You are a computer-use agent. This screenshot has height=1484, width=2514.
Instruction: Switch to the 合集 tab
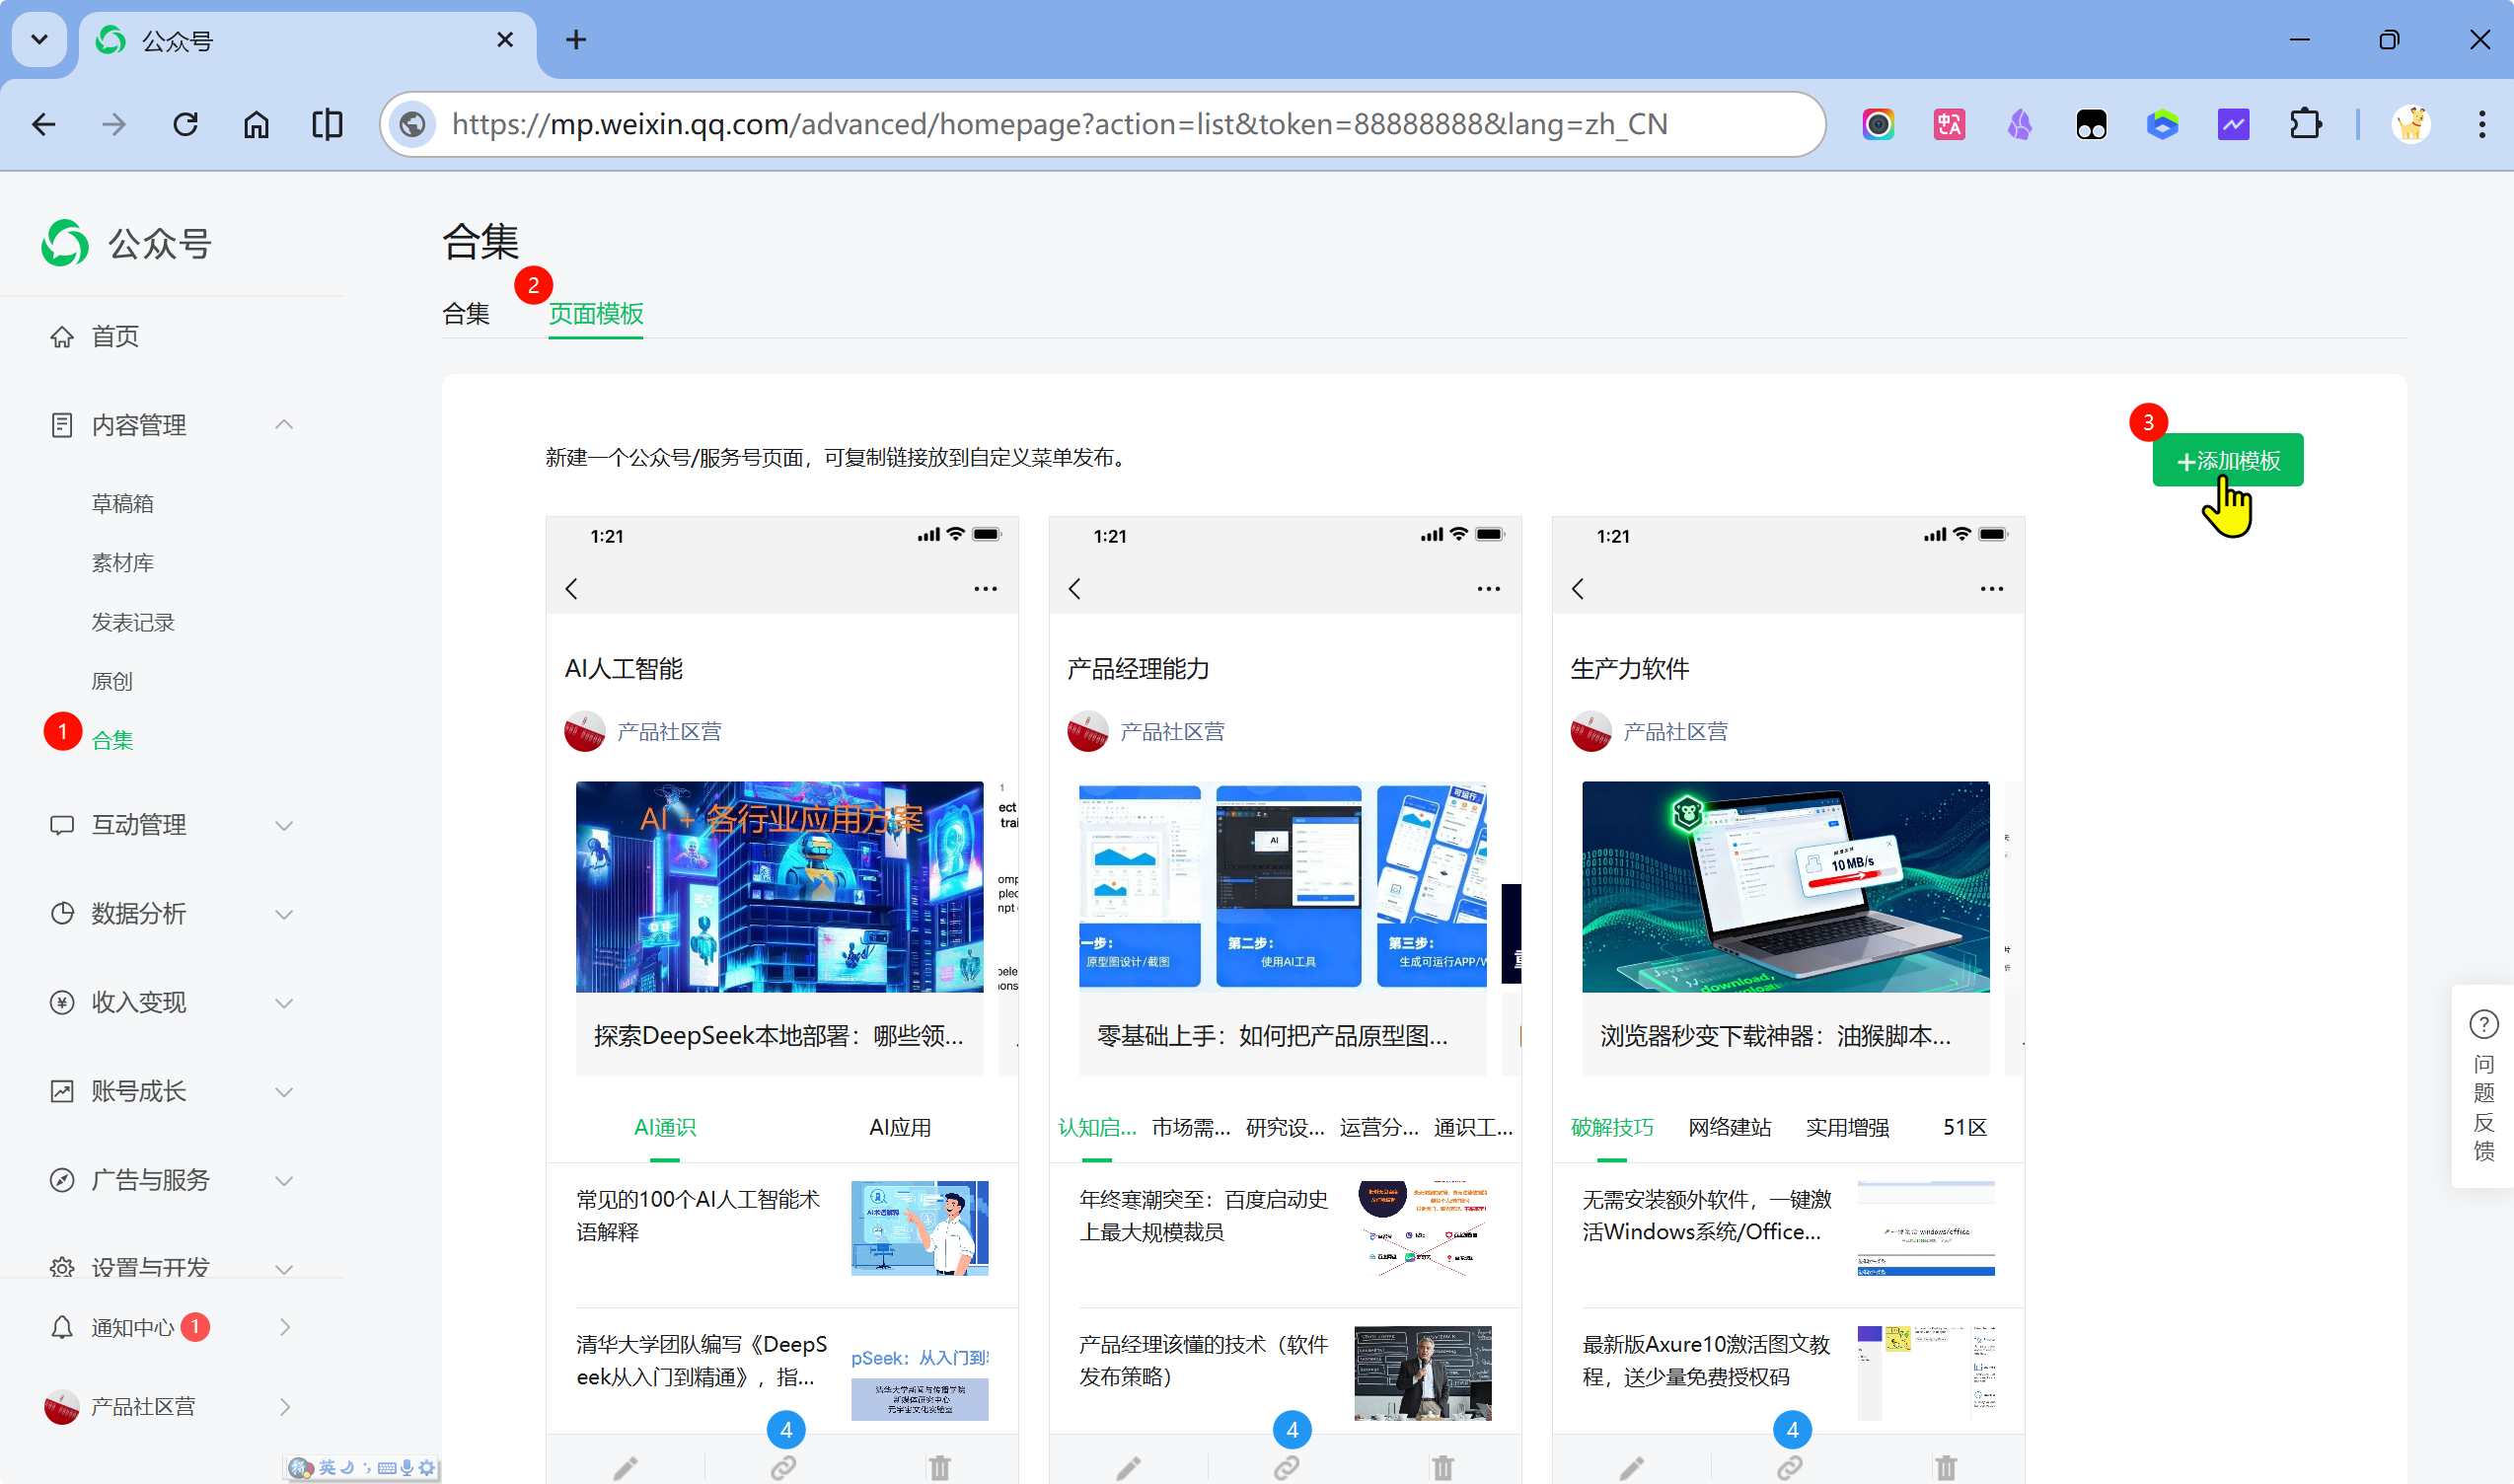click(466, 314)
